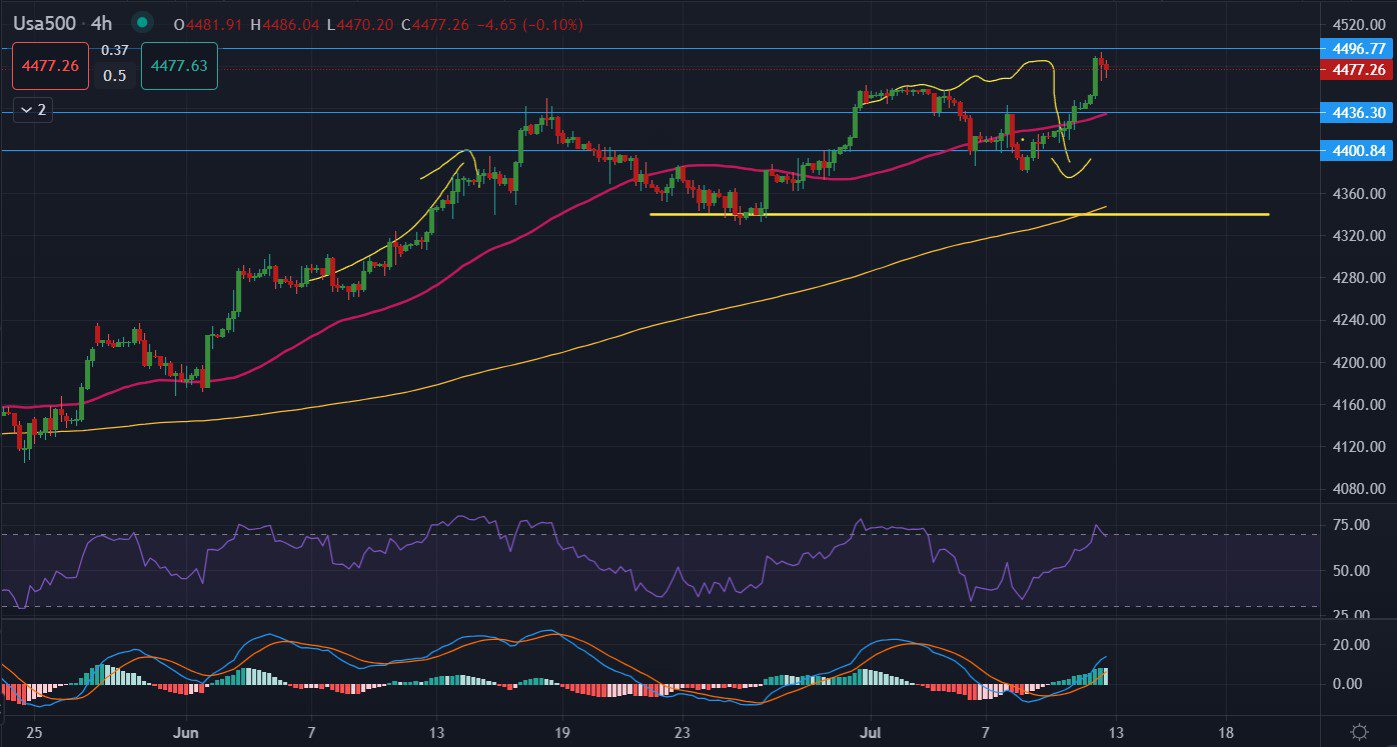Image resolution: width=1397 pixels, height=747 pixels.
Task: Expand the collapsed indicators legend showing 2
Action: (x=33, y=110)
